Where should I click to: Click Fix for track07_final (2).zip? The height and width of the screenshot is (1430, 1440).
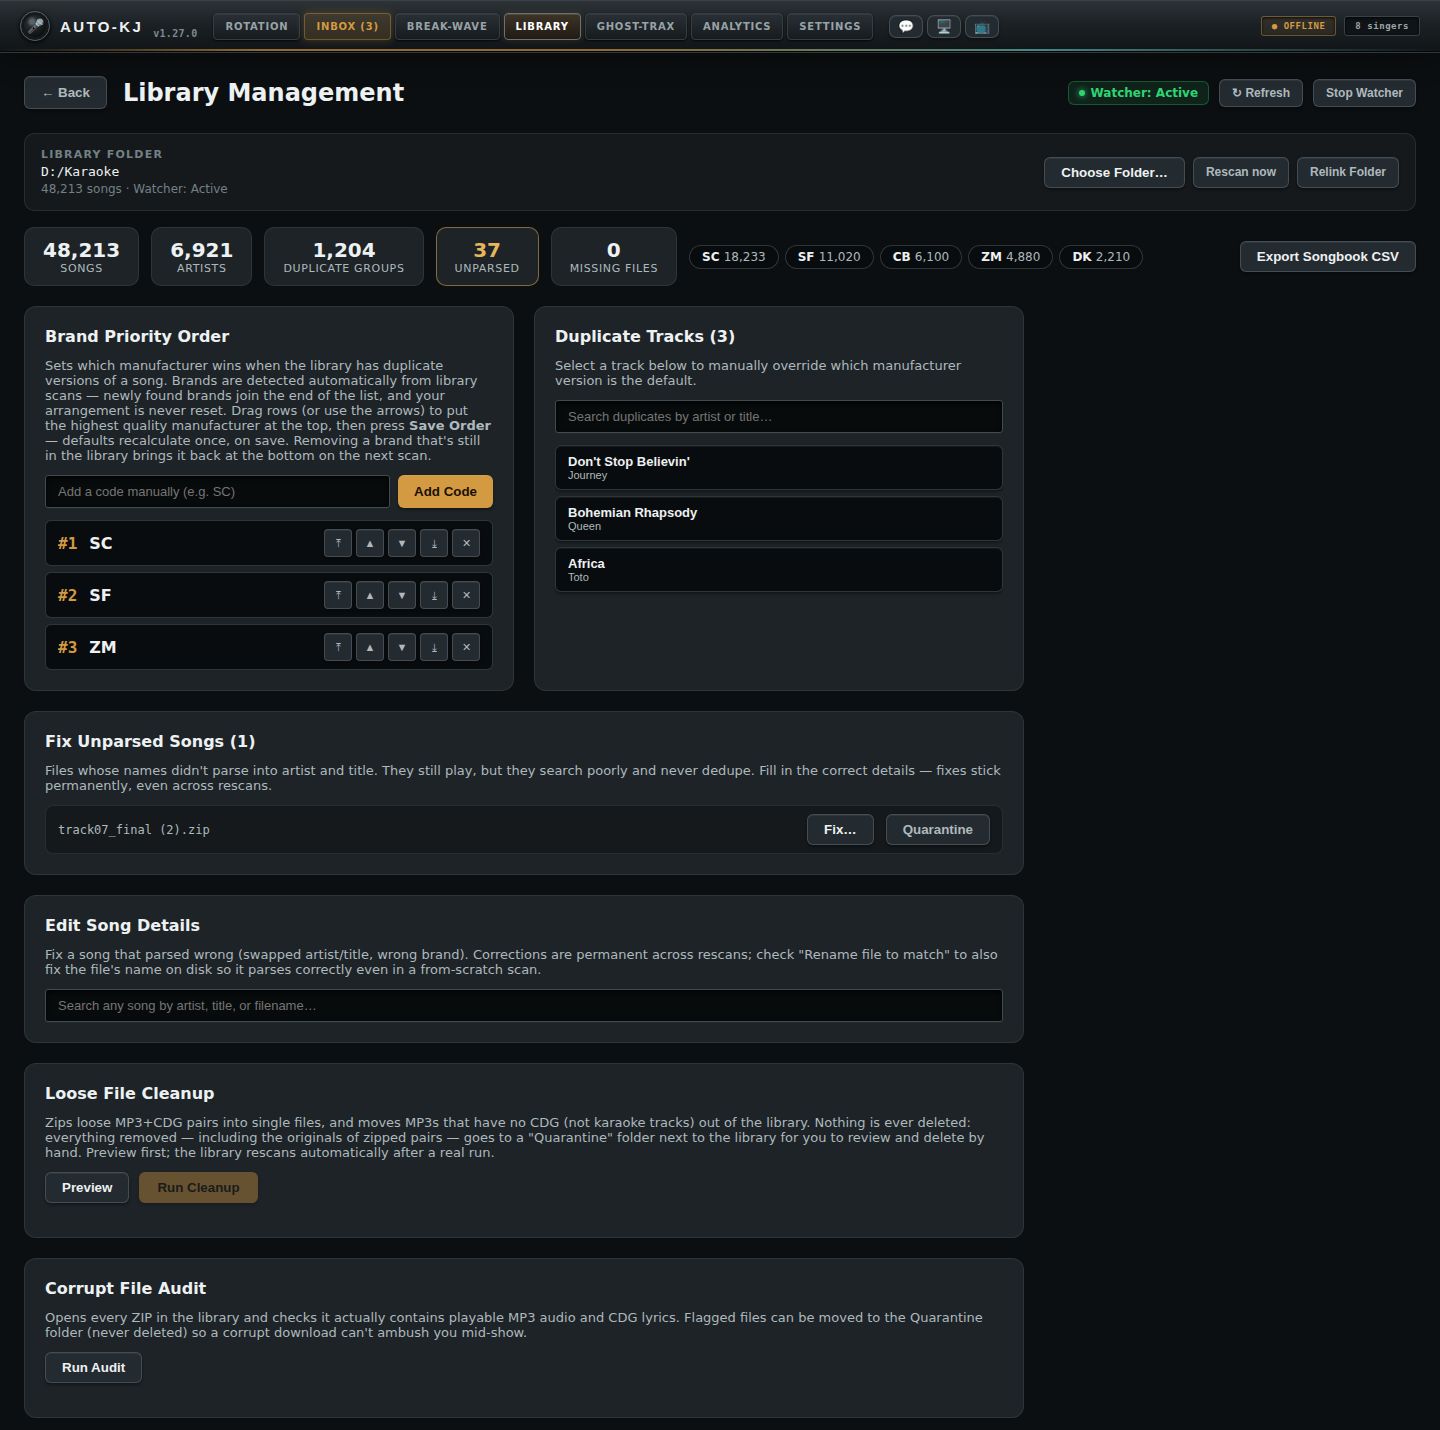[x=840, y=829]
